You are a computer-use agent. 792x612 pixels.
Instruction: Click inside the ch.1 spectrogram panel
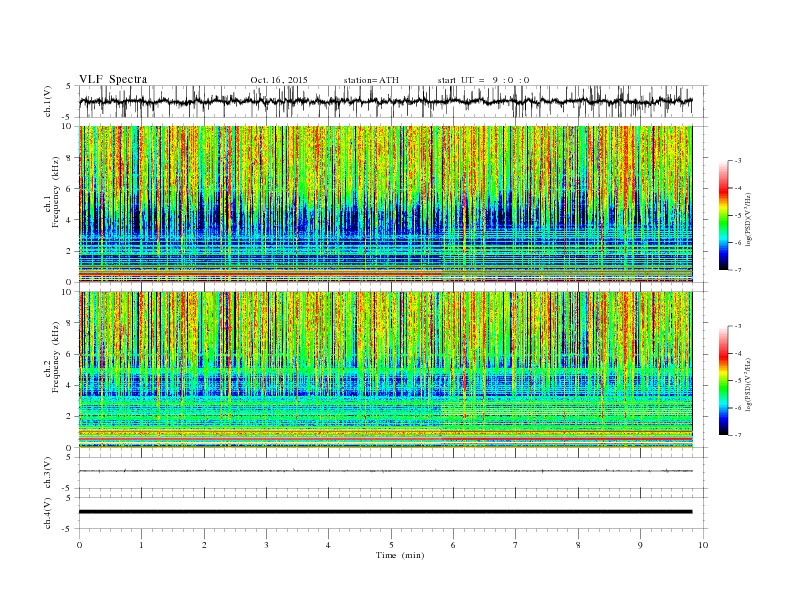pyautogui.click(x=385, y=204)
